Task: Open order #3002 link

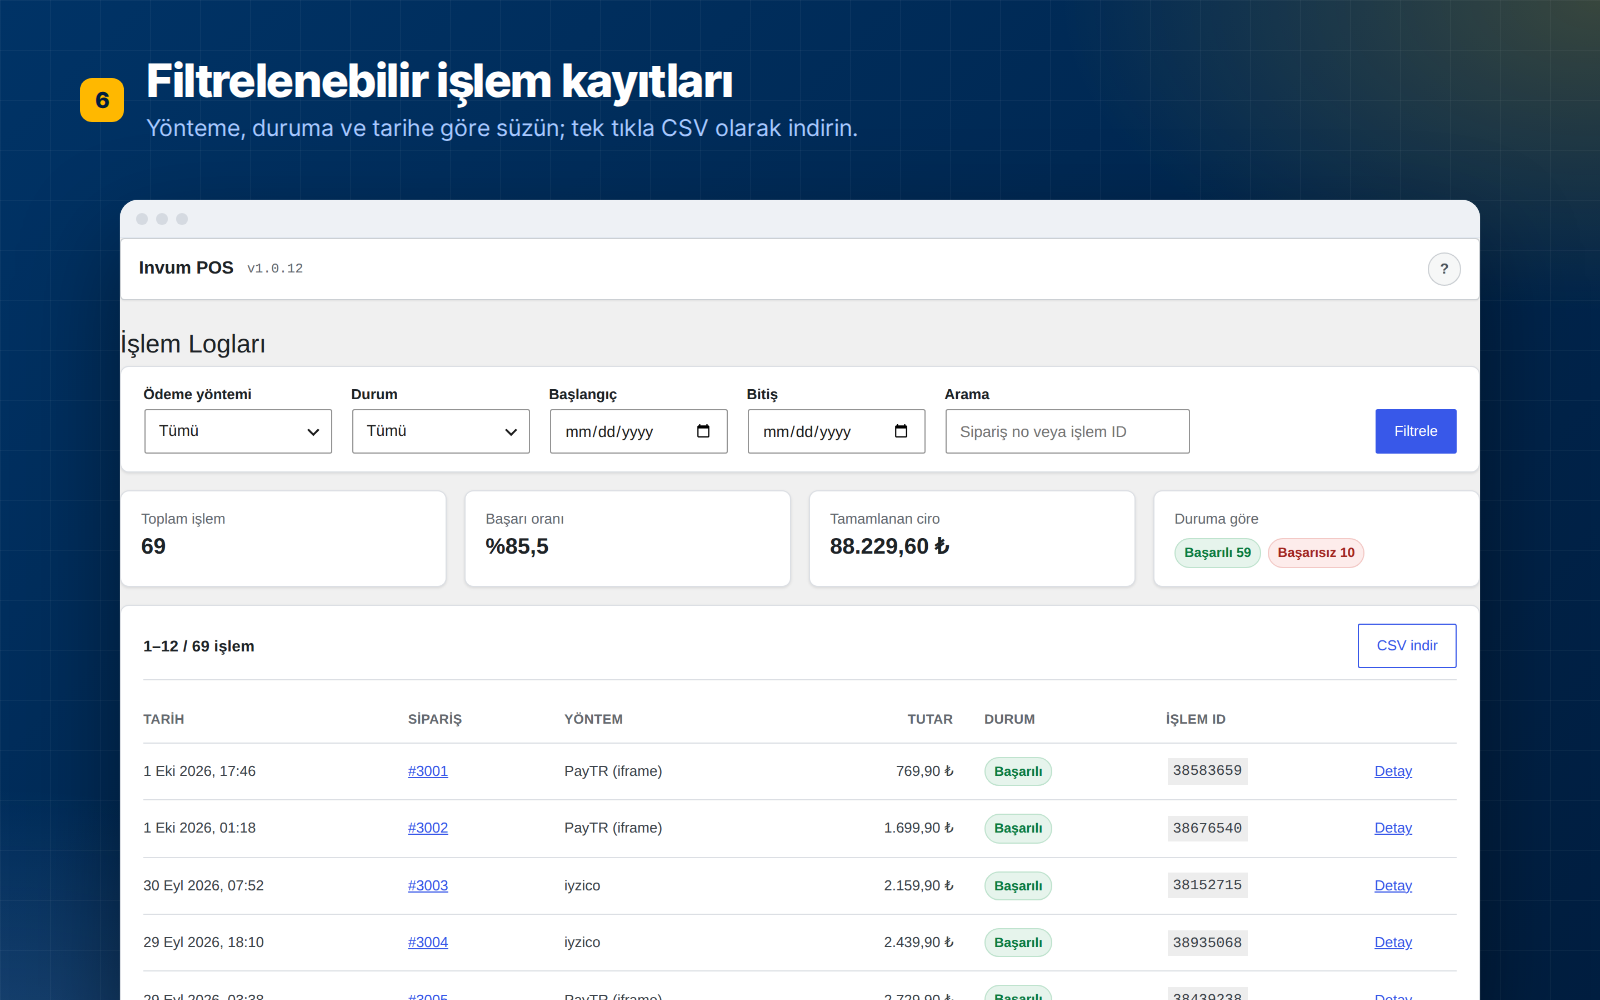Action: pyautogui.click(x=428, y=828)
